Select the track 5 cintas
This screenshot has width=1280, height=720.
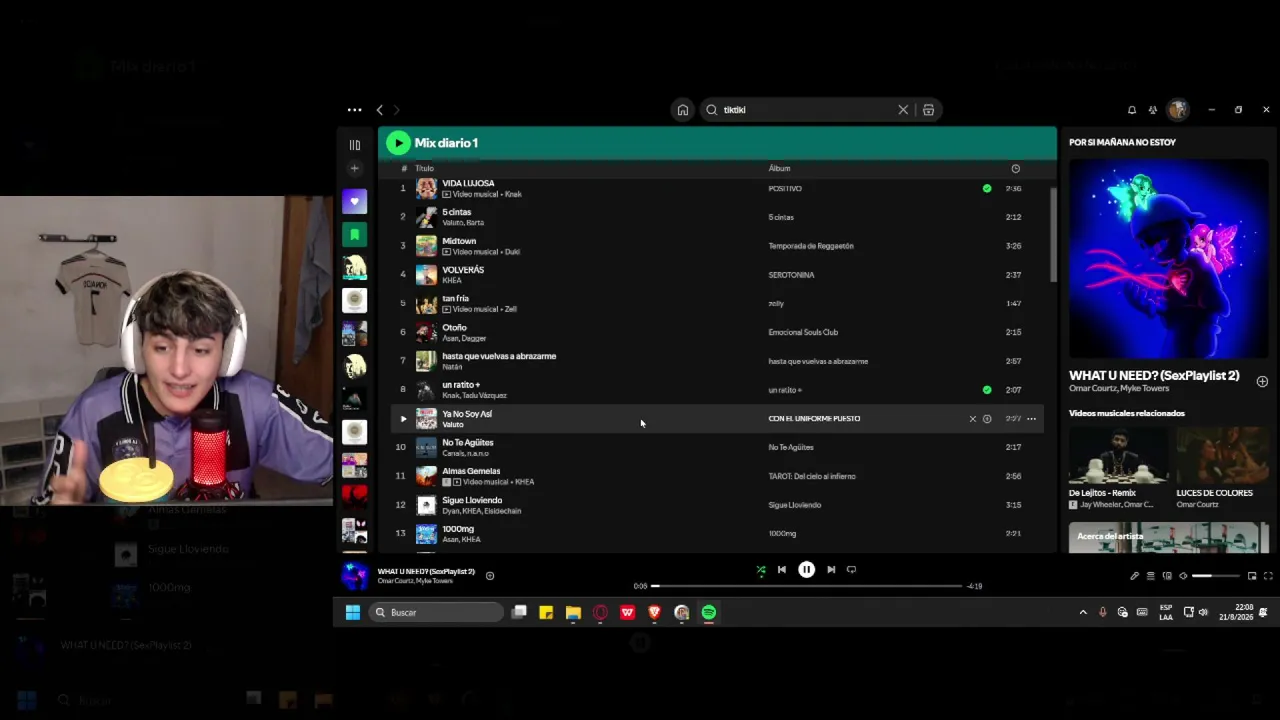tap(456, 212)
